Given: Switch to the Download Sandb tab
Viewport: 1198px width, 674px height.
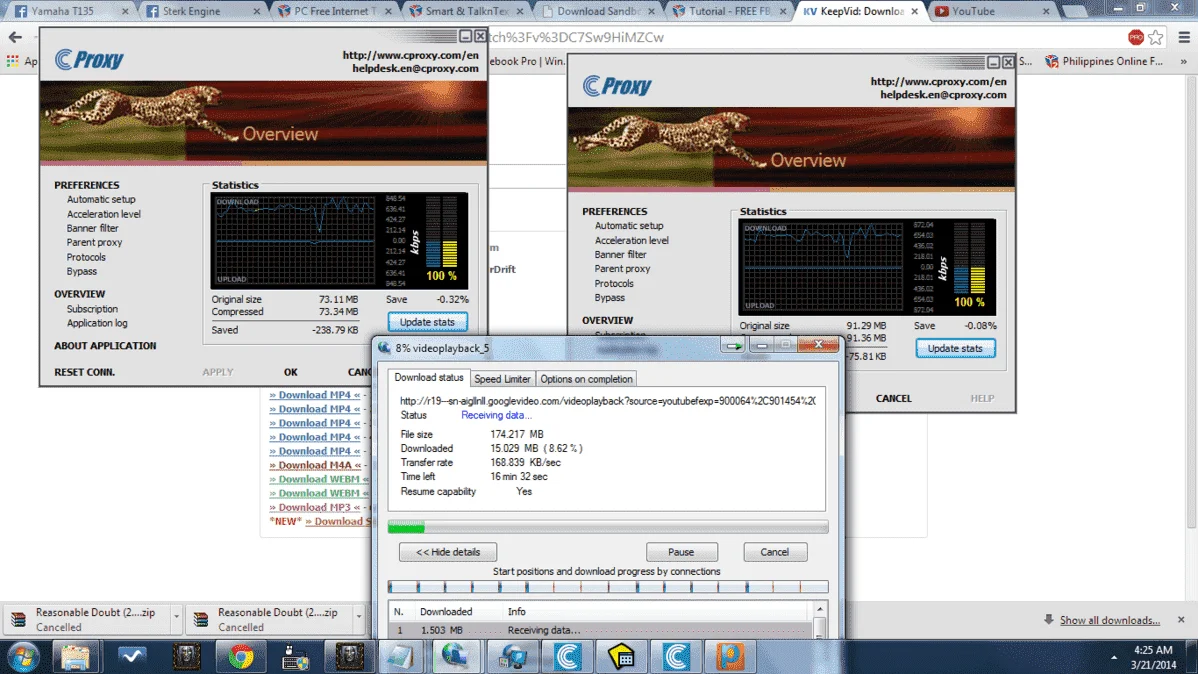Looking at the screenshot, I should coord(596,11).
